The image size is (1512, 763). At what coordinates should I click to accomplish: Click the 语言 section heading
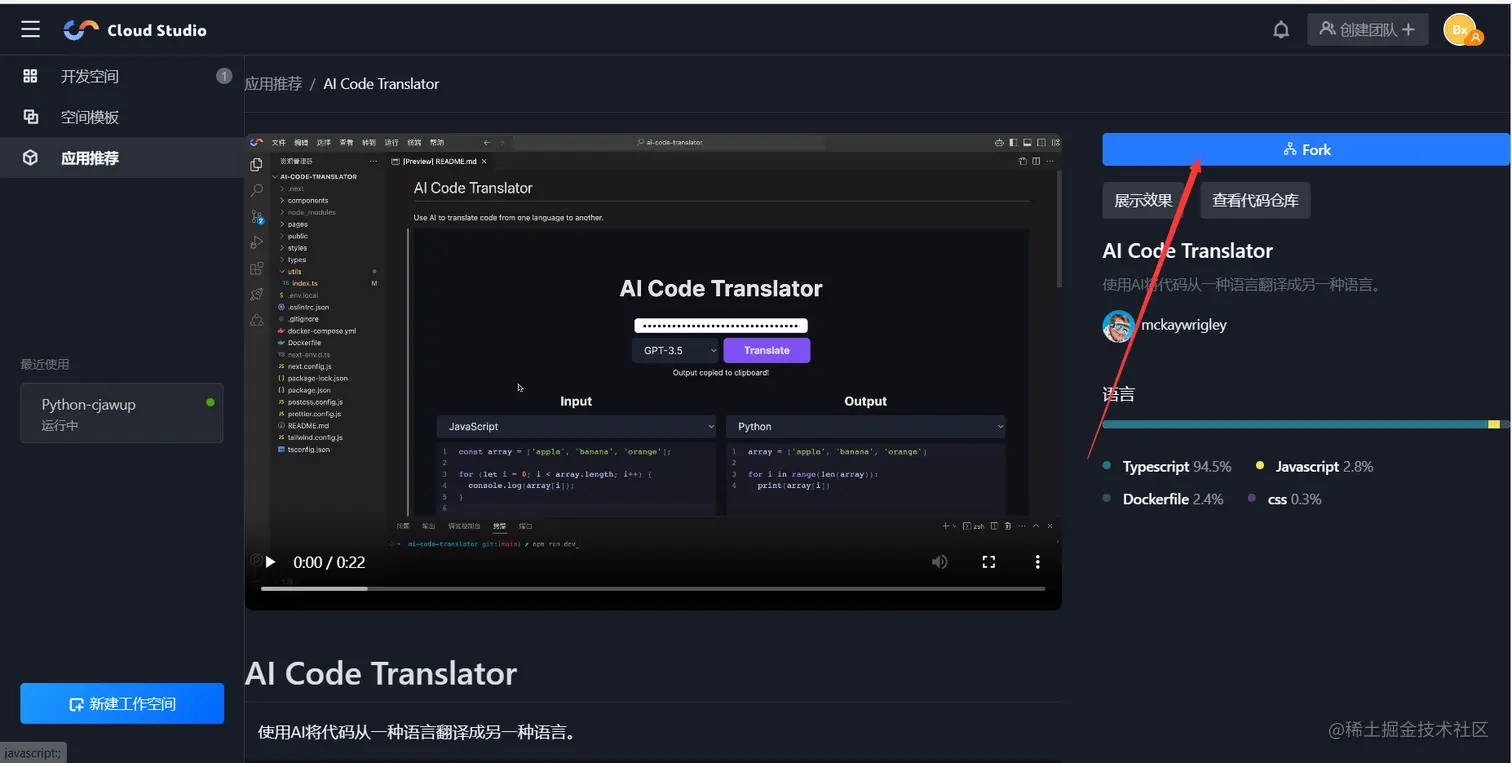click(x=1119, y=395)
